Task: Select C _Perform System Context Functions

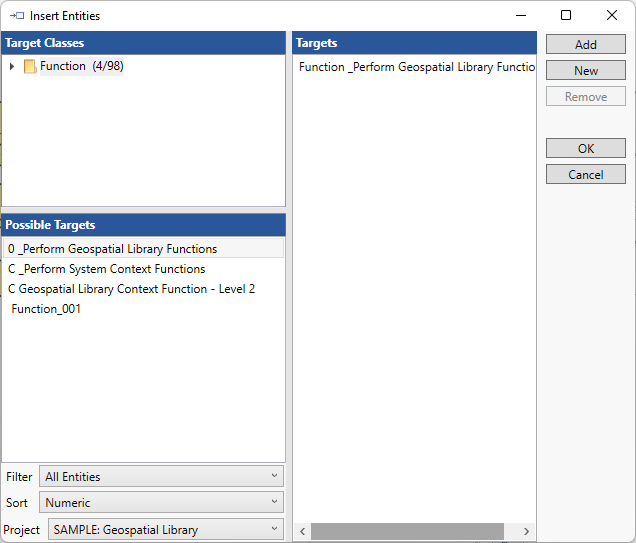Action: point(106,269)
